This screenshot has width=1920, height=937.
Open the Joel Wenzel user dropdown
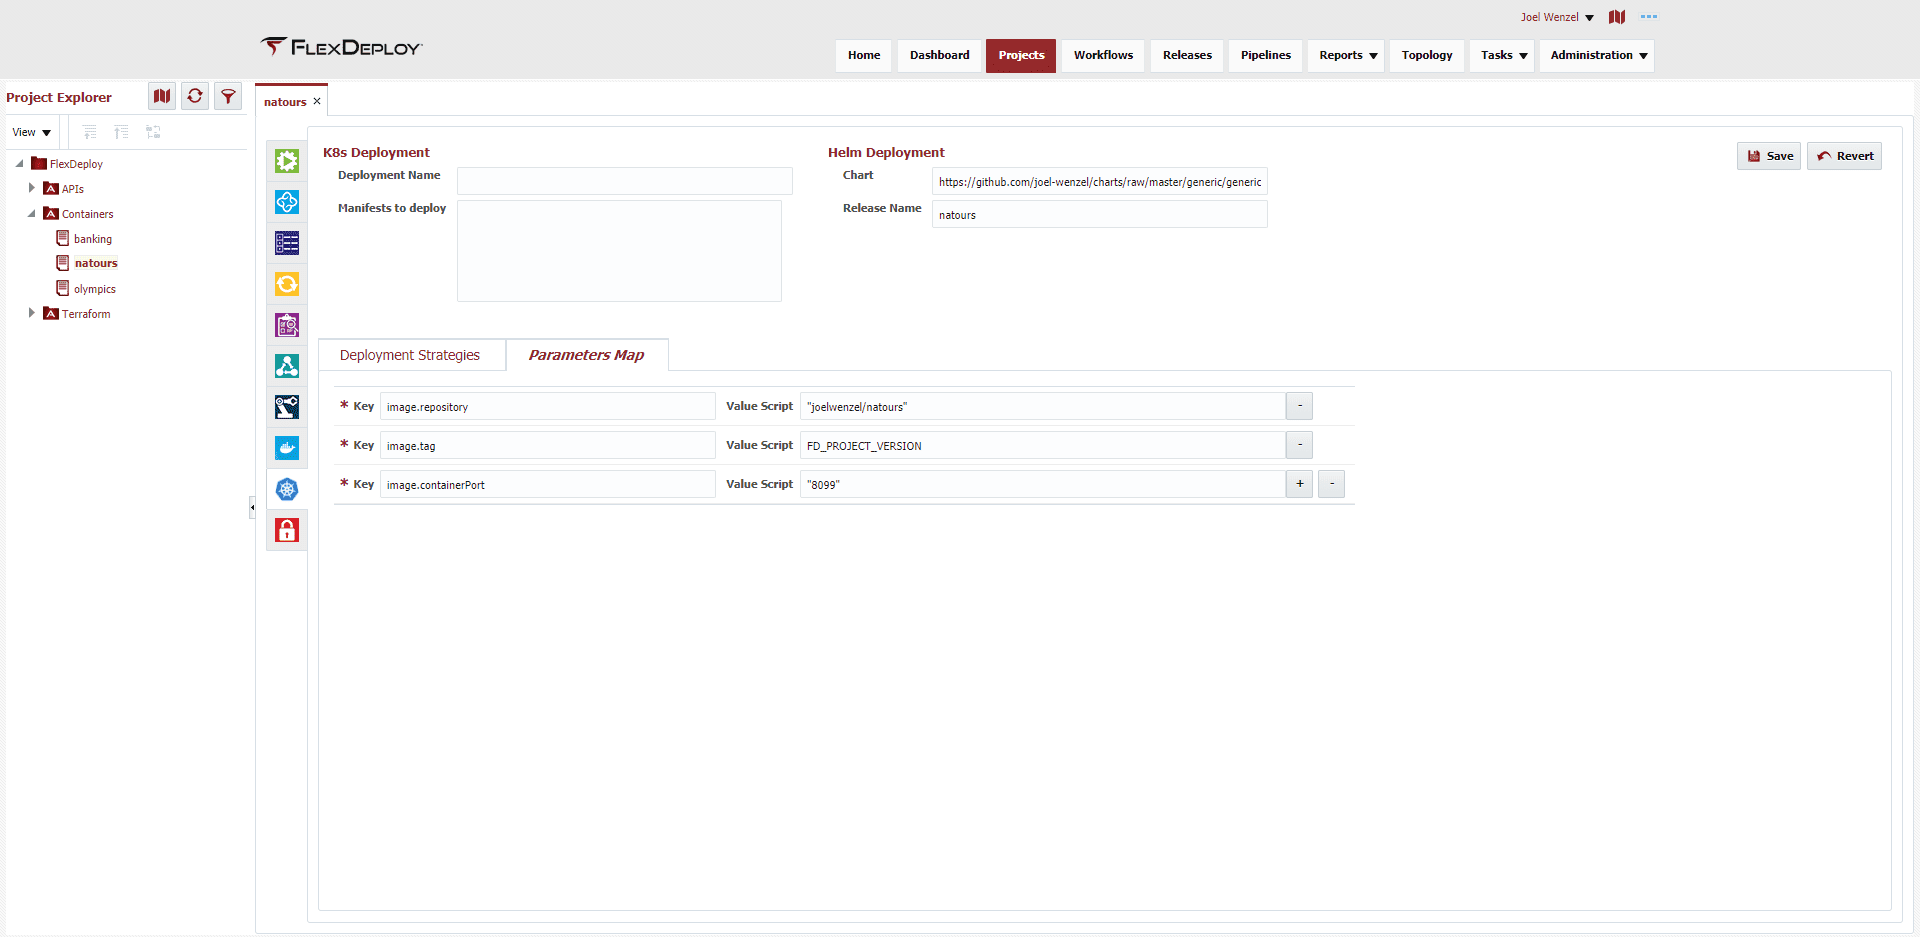coord(1557,17)
